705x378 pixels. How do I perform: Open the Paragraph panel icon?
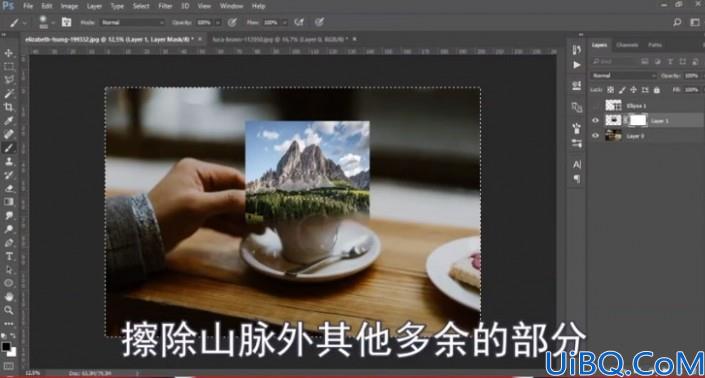pyautogui.click(x=577, y=179)
